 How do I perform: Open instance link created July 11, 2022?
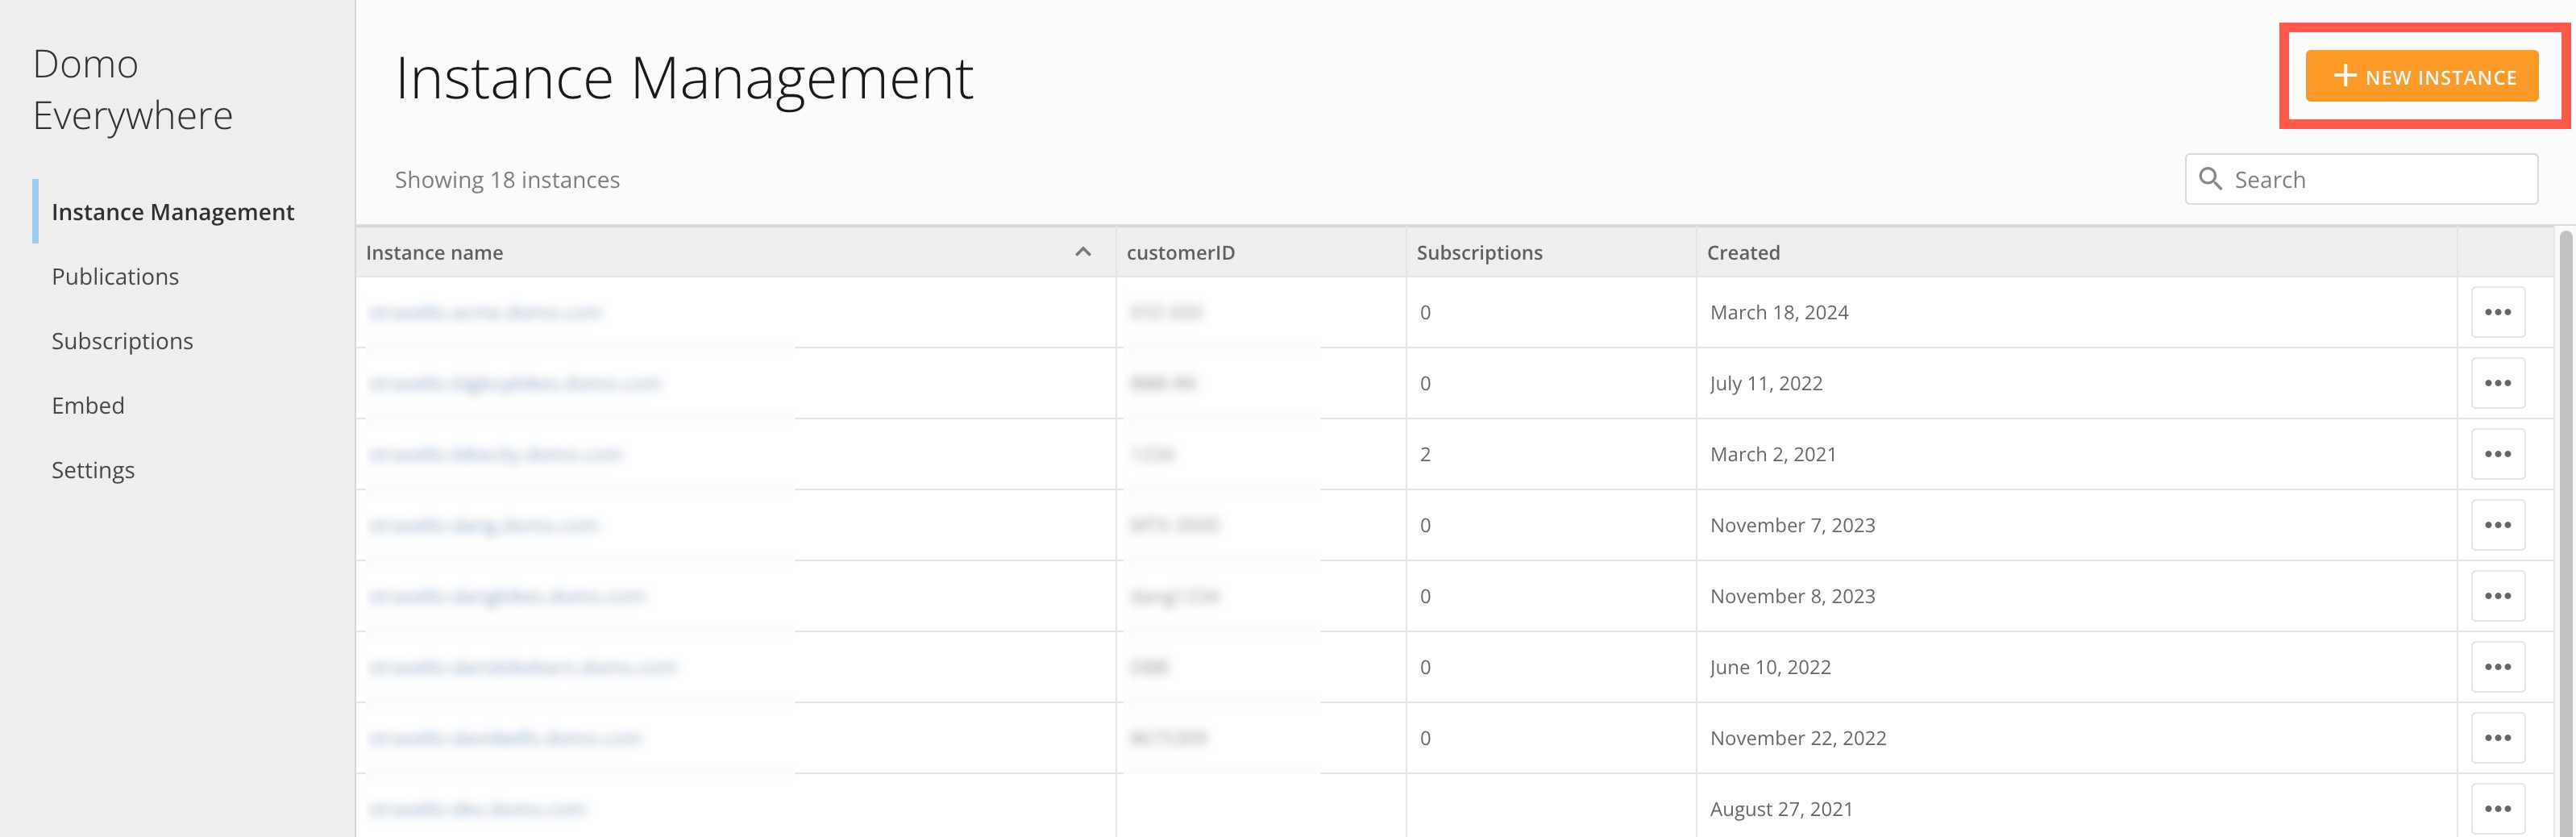pyautogui.click(x=514, y=383)
